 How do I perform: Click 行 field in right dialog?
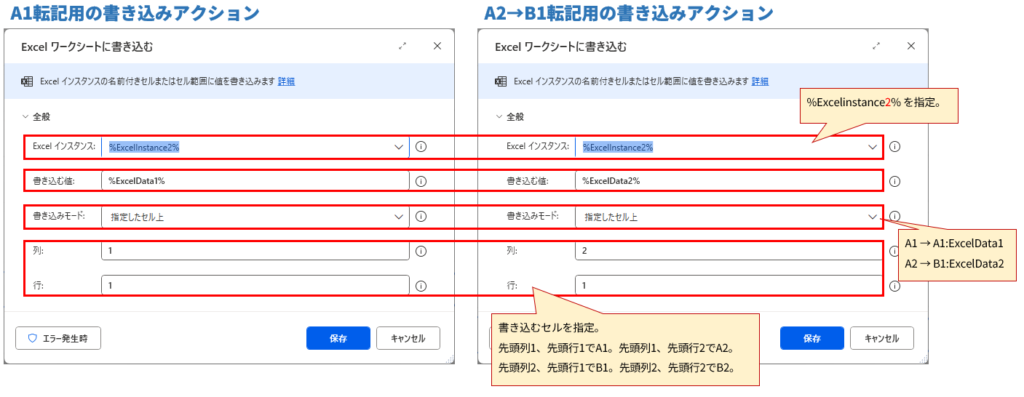tap(729, 285)
